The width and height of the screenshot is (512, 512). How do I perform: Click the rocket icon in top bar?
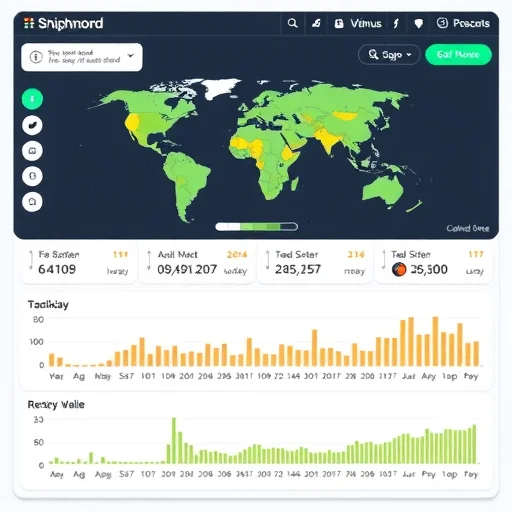tap(316, 23)
